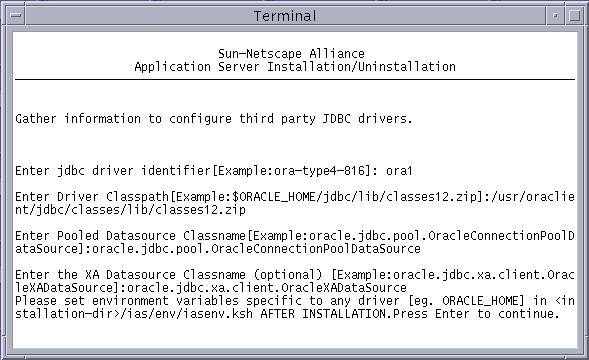
Task: Click 'Application Server Installation/Uninstallation' heading
Action: click(295, 67)
